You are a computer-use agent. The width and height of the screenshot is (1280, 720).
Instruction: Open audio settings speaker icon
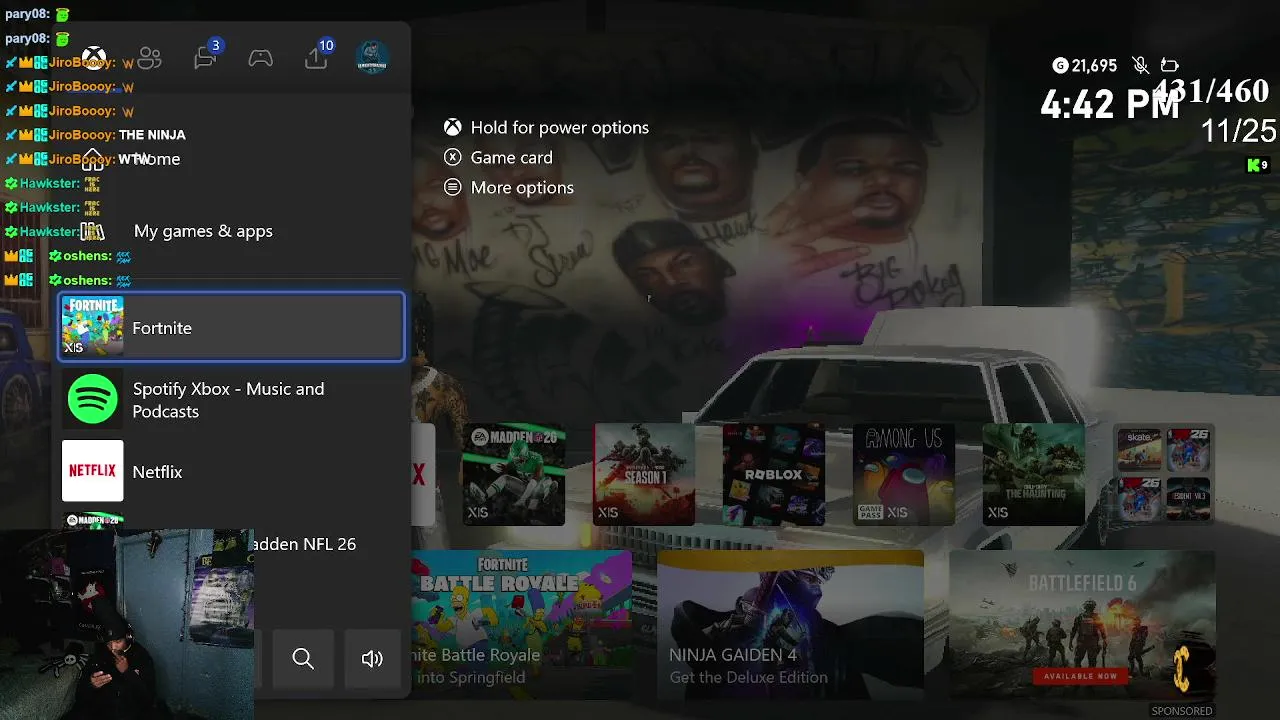pyautogui.click(x=372, y=658)
